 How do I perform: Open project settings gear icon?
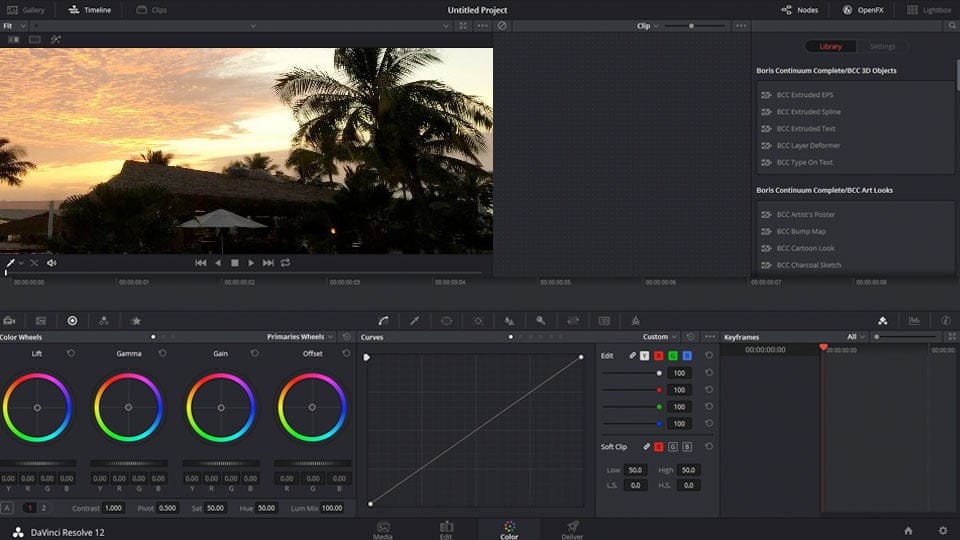coord(942,530)
